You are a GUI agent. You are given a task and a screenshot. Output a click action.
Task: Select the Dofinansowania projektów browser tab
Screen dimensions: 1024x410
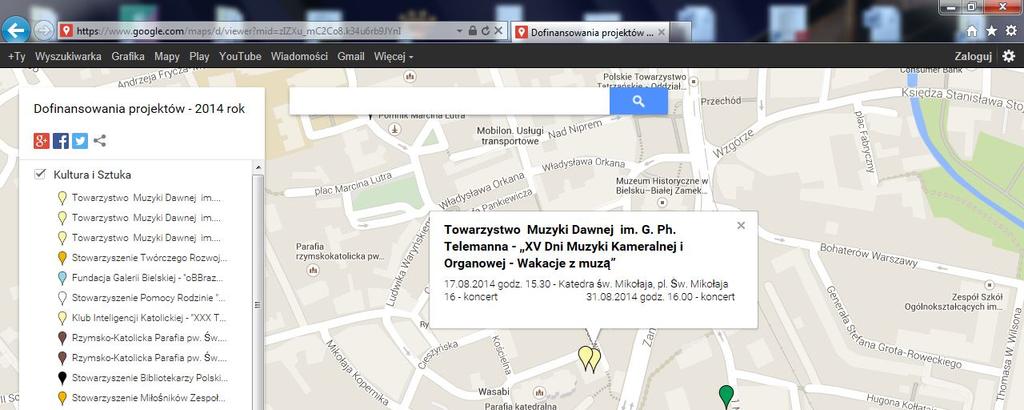[591, 32]
